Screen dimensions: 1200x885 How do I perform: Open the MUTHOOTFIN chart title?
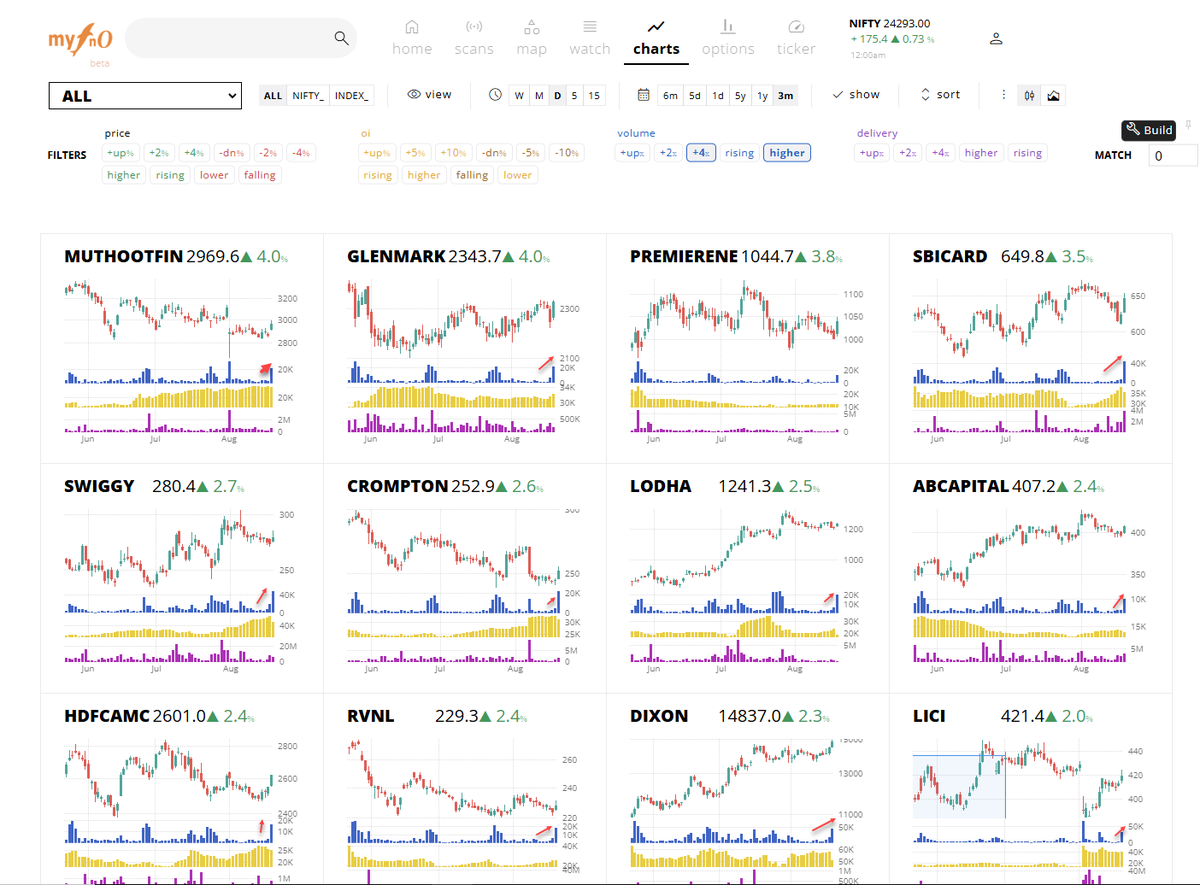tap(123, 256)
